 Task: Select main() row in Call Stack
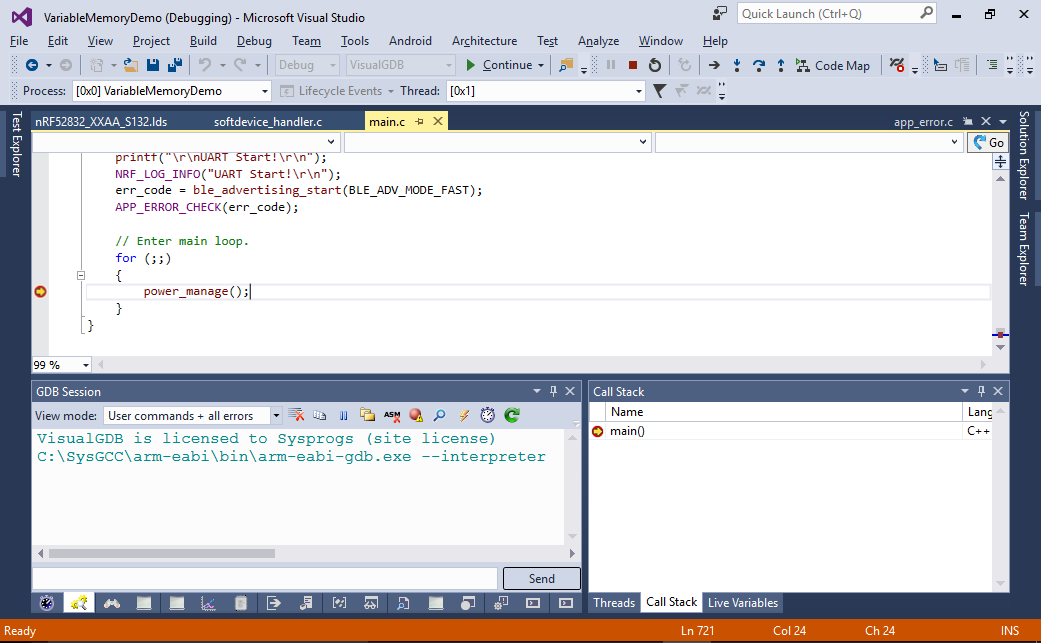[790, 431]
